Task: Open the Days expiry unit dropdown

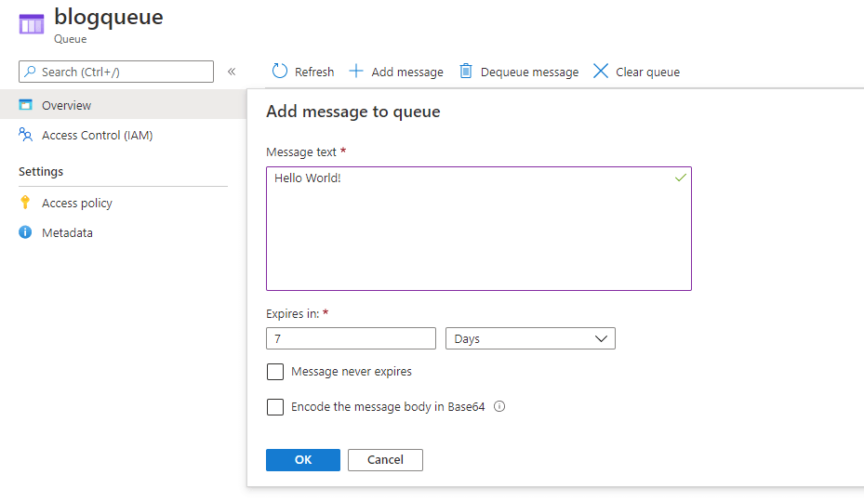Action: click(x=530, y=339)
